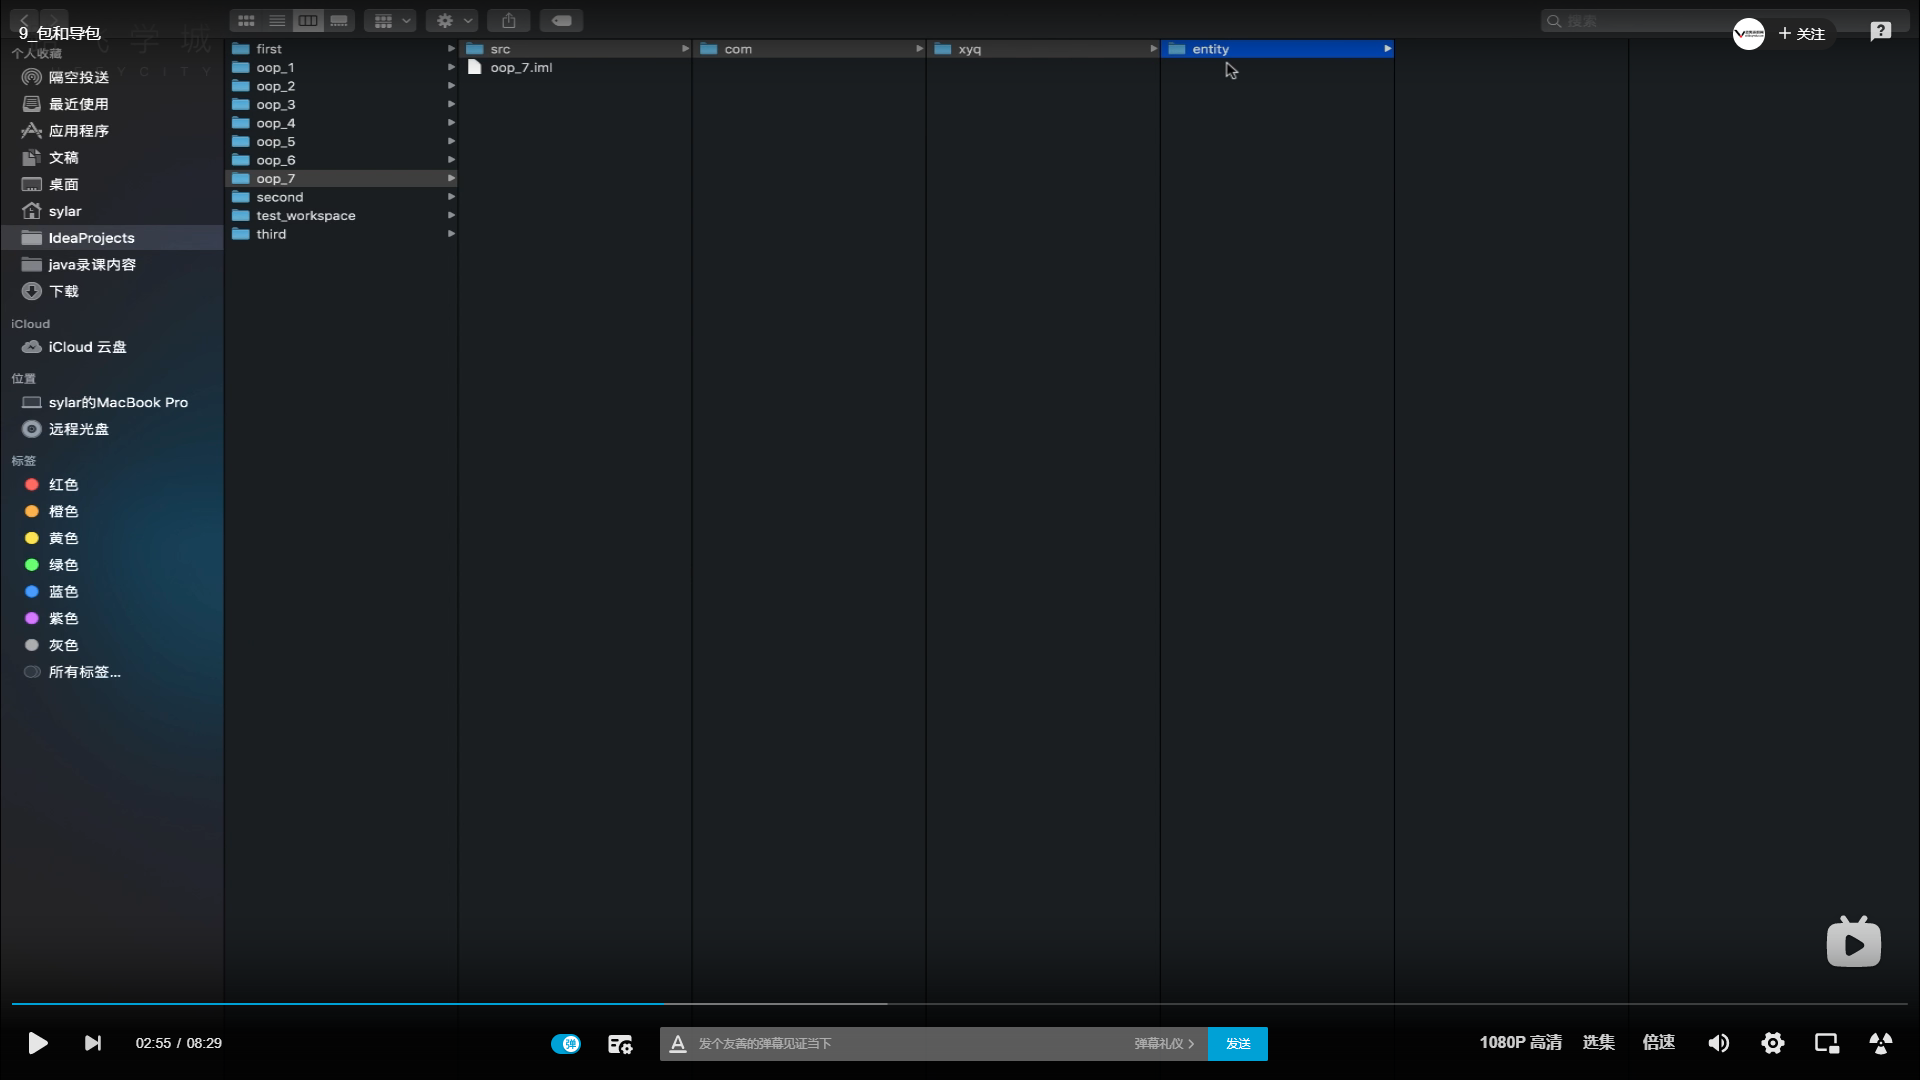
Task: Open Finder share button
Action: coord(509,21)
